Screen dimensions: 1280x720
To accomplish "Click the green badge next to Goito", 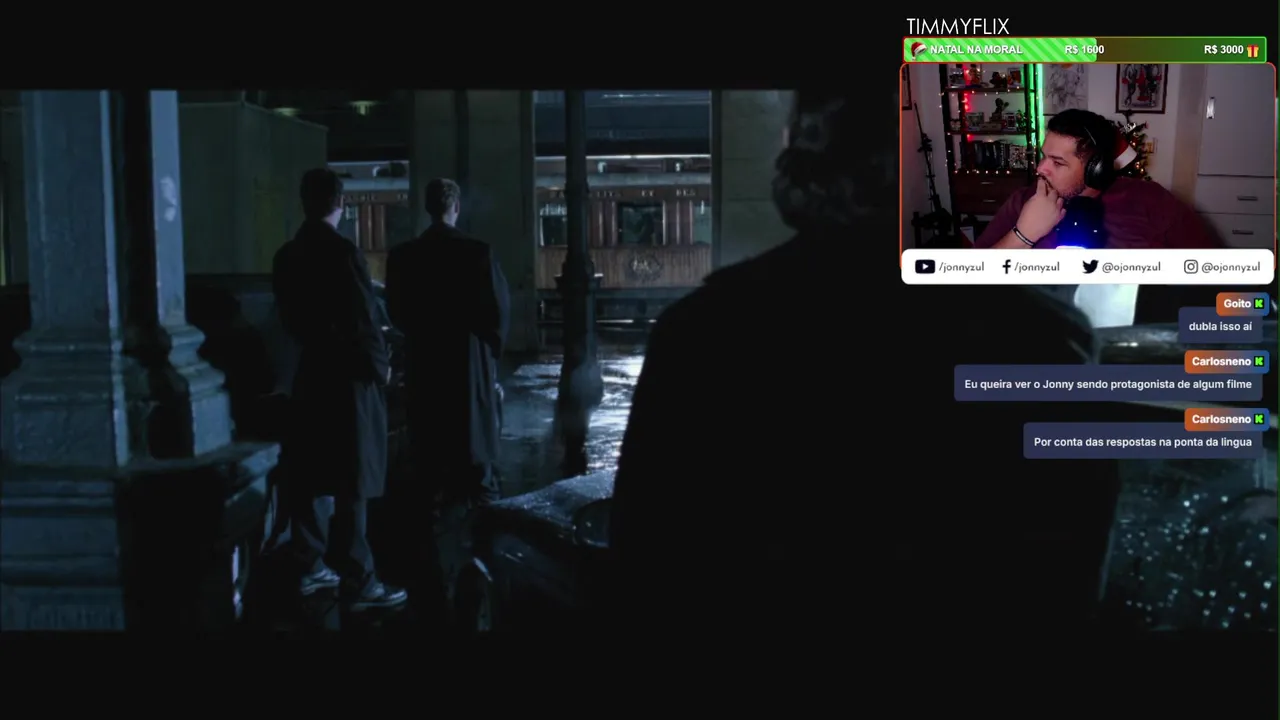I will (1259, 303).
